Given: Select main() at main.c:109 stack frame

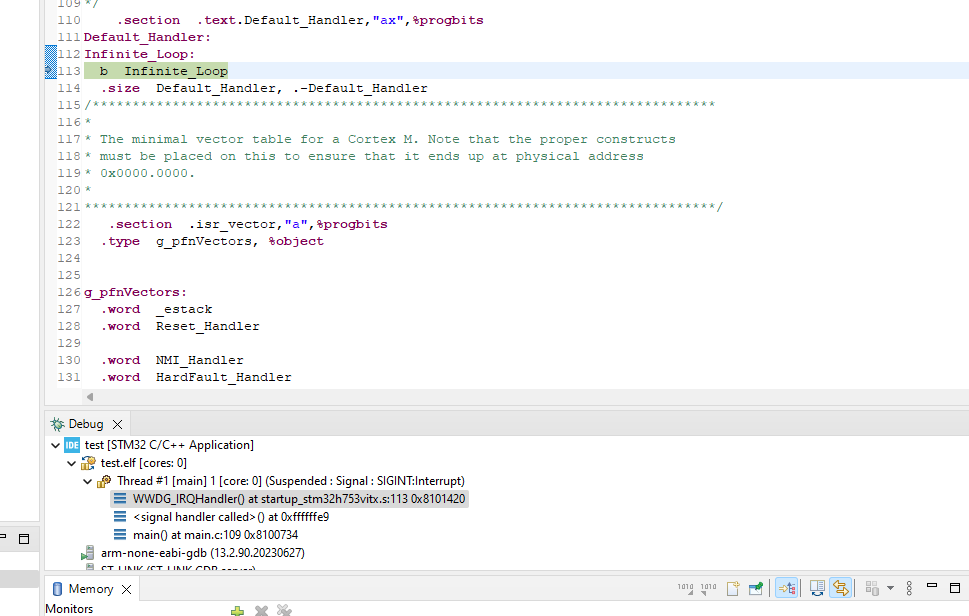Looking at the screenshot, I should (215, 534).
